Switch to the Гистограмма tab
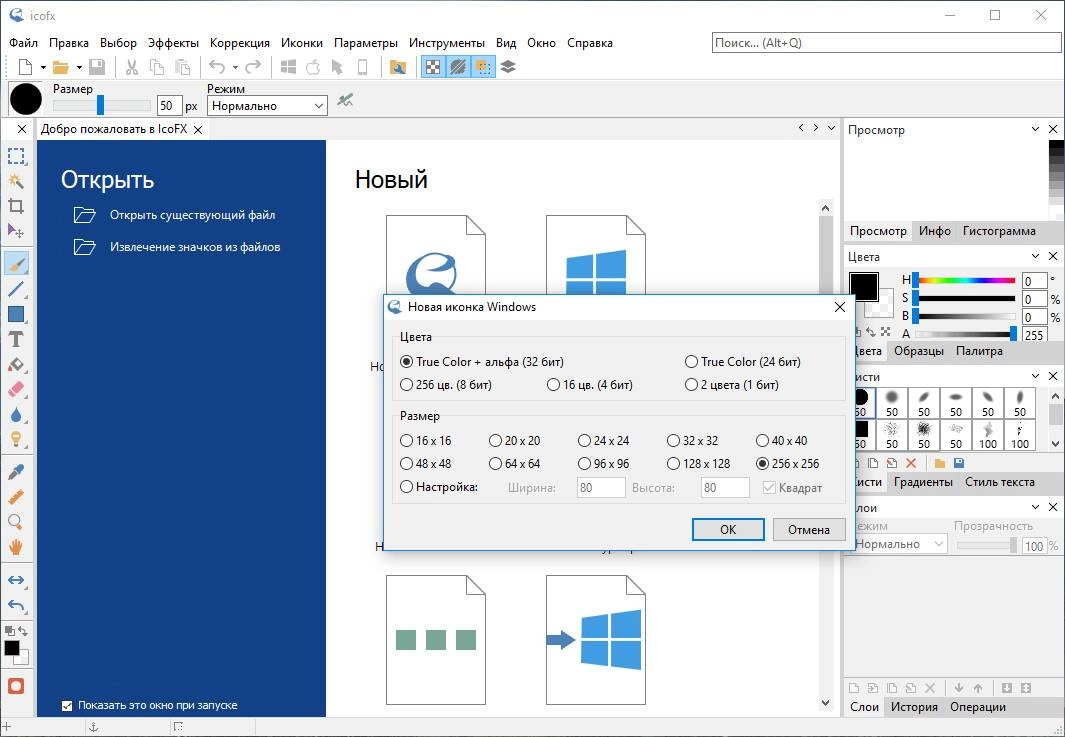1065x737 pixels. click(998, 231)
